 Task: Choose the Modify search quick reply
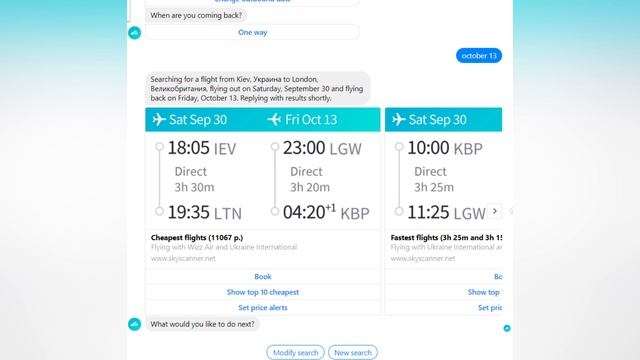pos(296,353)
